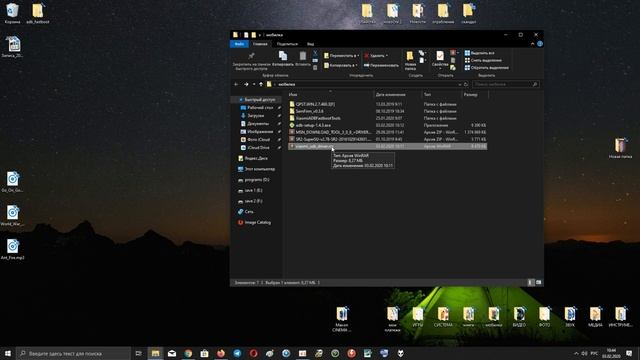Select the XiaomiADBFastbootTools folder row
The width and height of the screenshot is (640, 360).
tap(387, 118)
